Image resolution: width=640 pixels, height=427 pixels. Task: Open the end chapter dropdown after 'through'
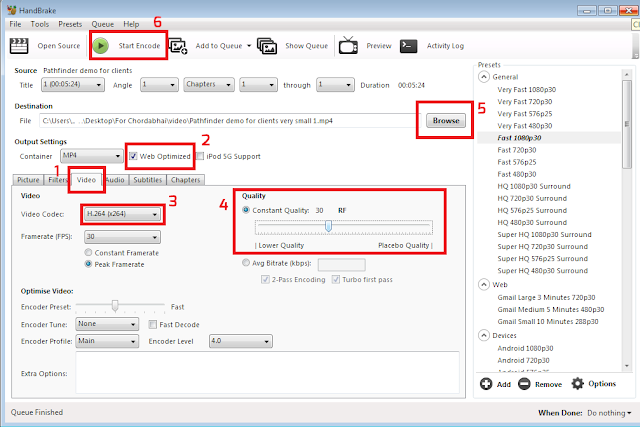[x=335, y=85]
